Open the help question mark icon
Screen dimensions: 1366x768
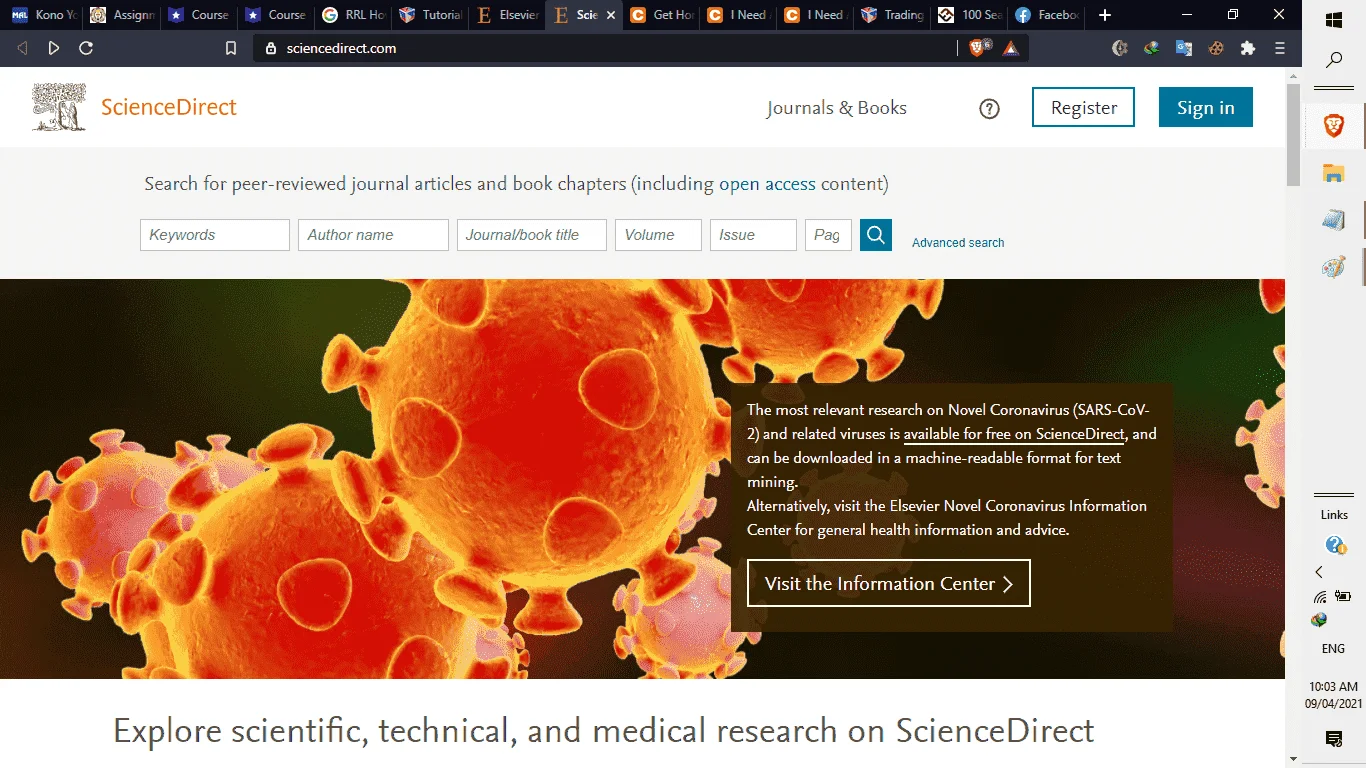coord(989,109)
